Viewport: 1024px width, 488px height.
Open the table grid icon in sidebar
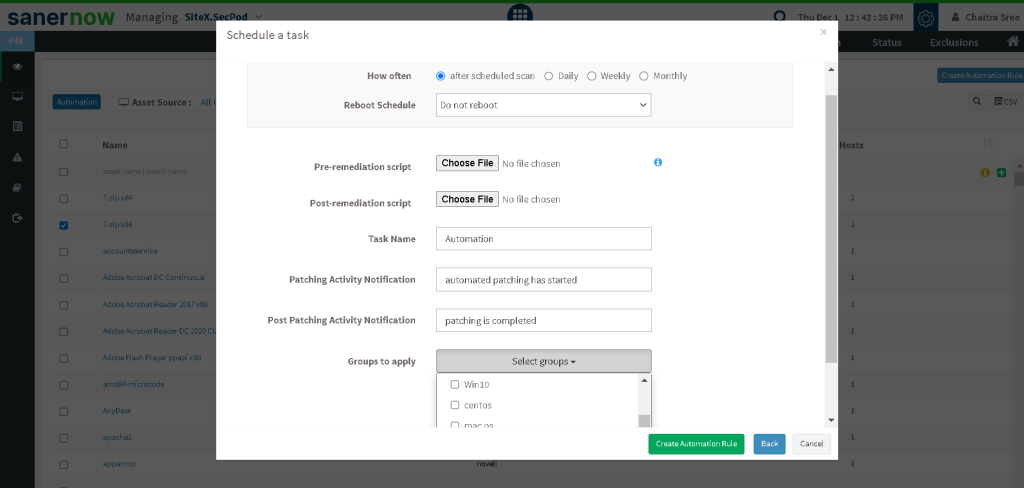pyautogui.click(x=18, y=126)
